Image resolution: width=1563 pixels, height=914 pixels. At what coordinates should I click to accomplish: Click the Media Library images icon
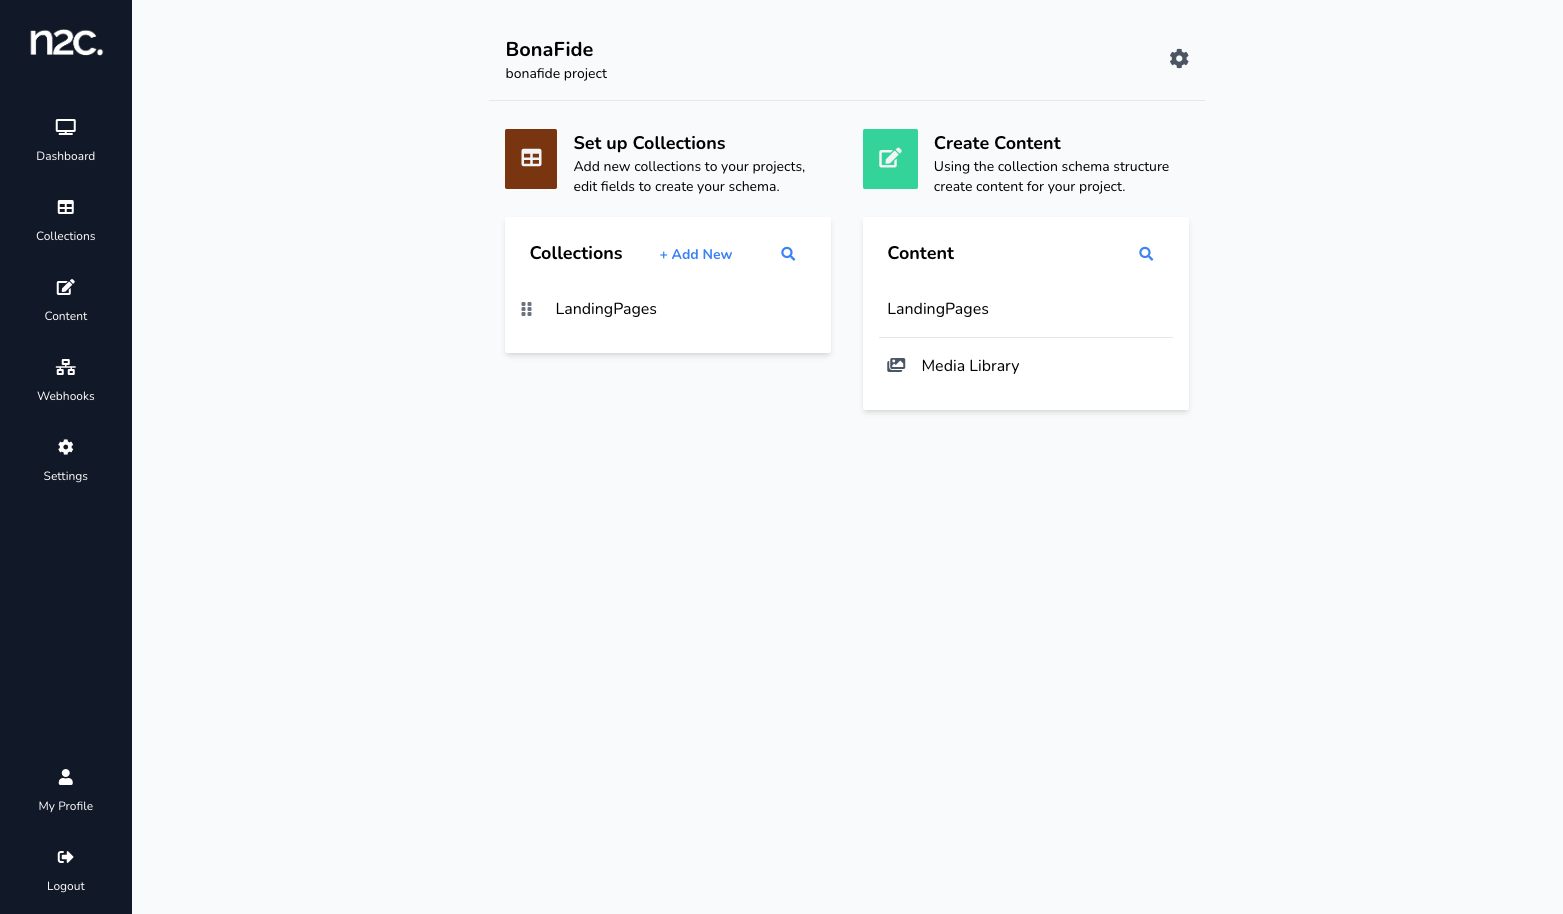[896, 366]
